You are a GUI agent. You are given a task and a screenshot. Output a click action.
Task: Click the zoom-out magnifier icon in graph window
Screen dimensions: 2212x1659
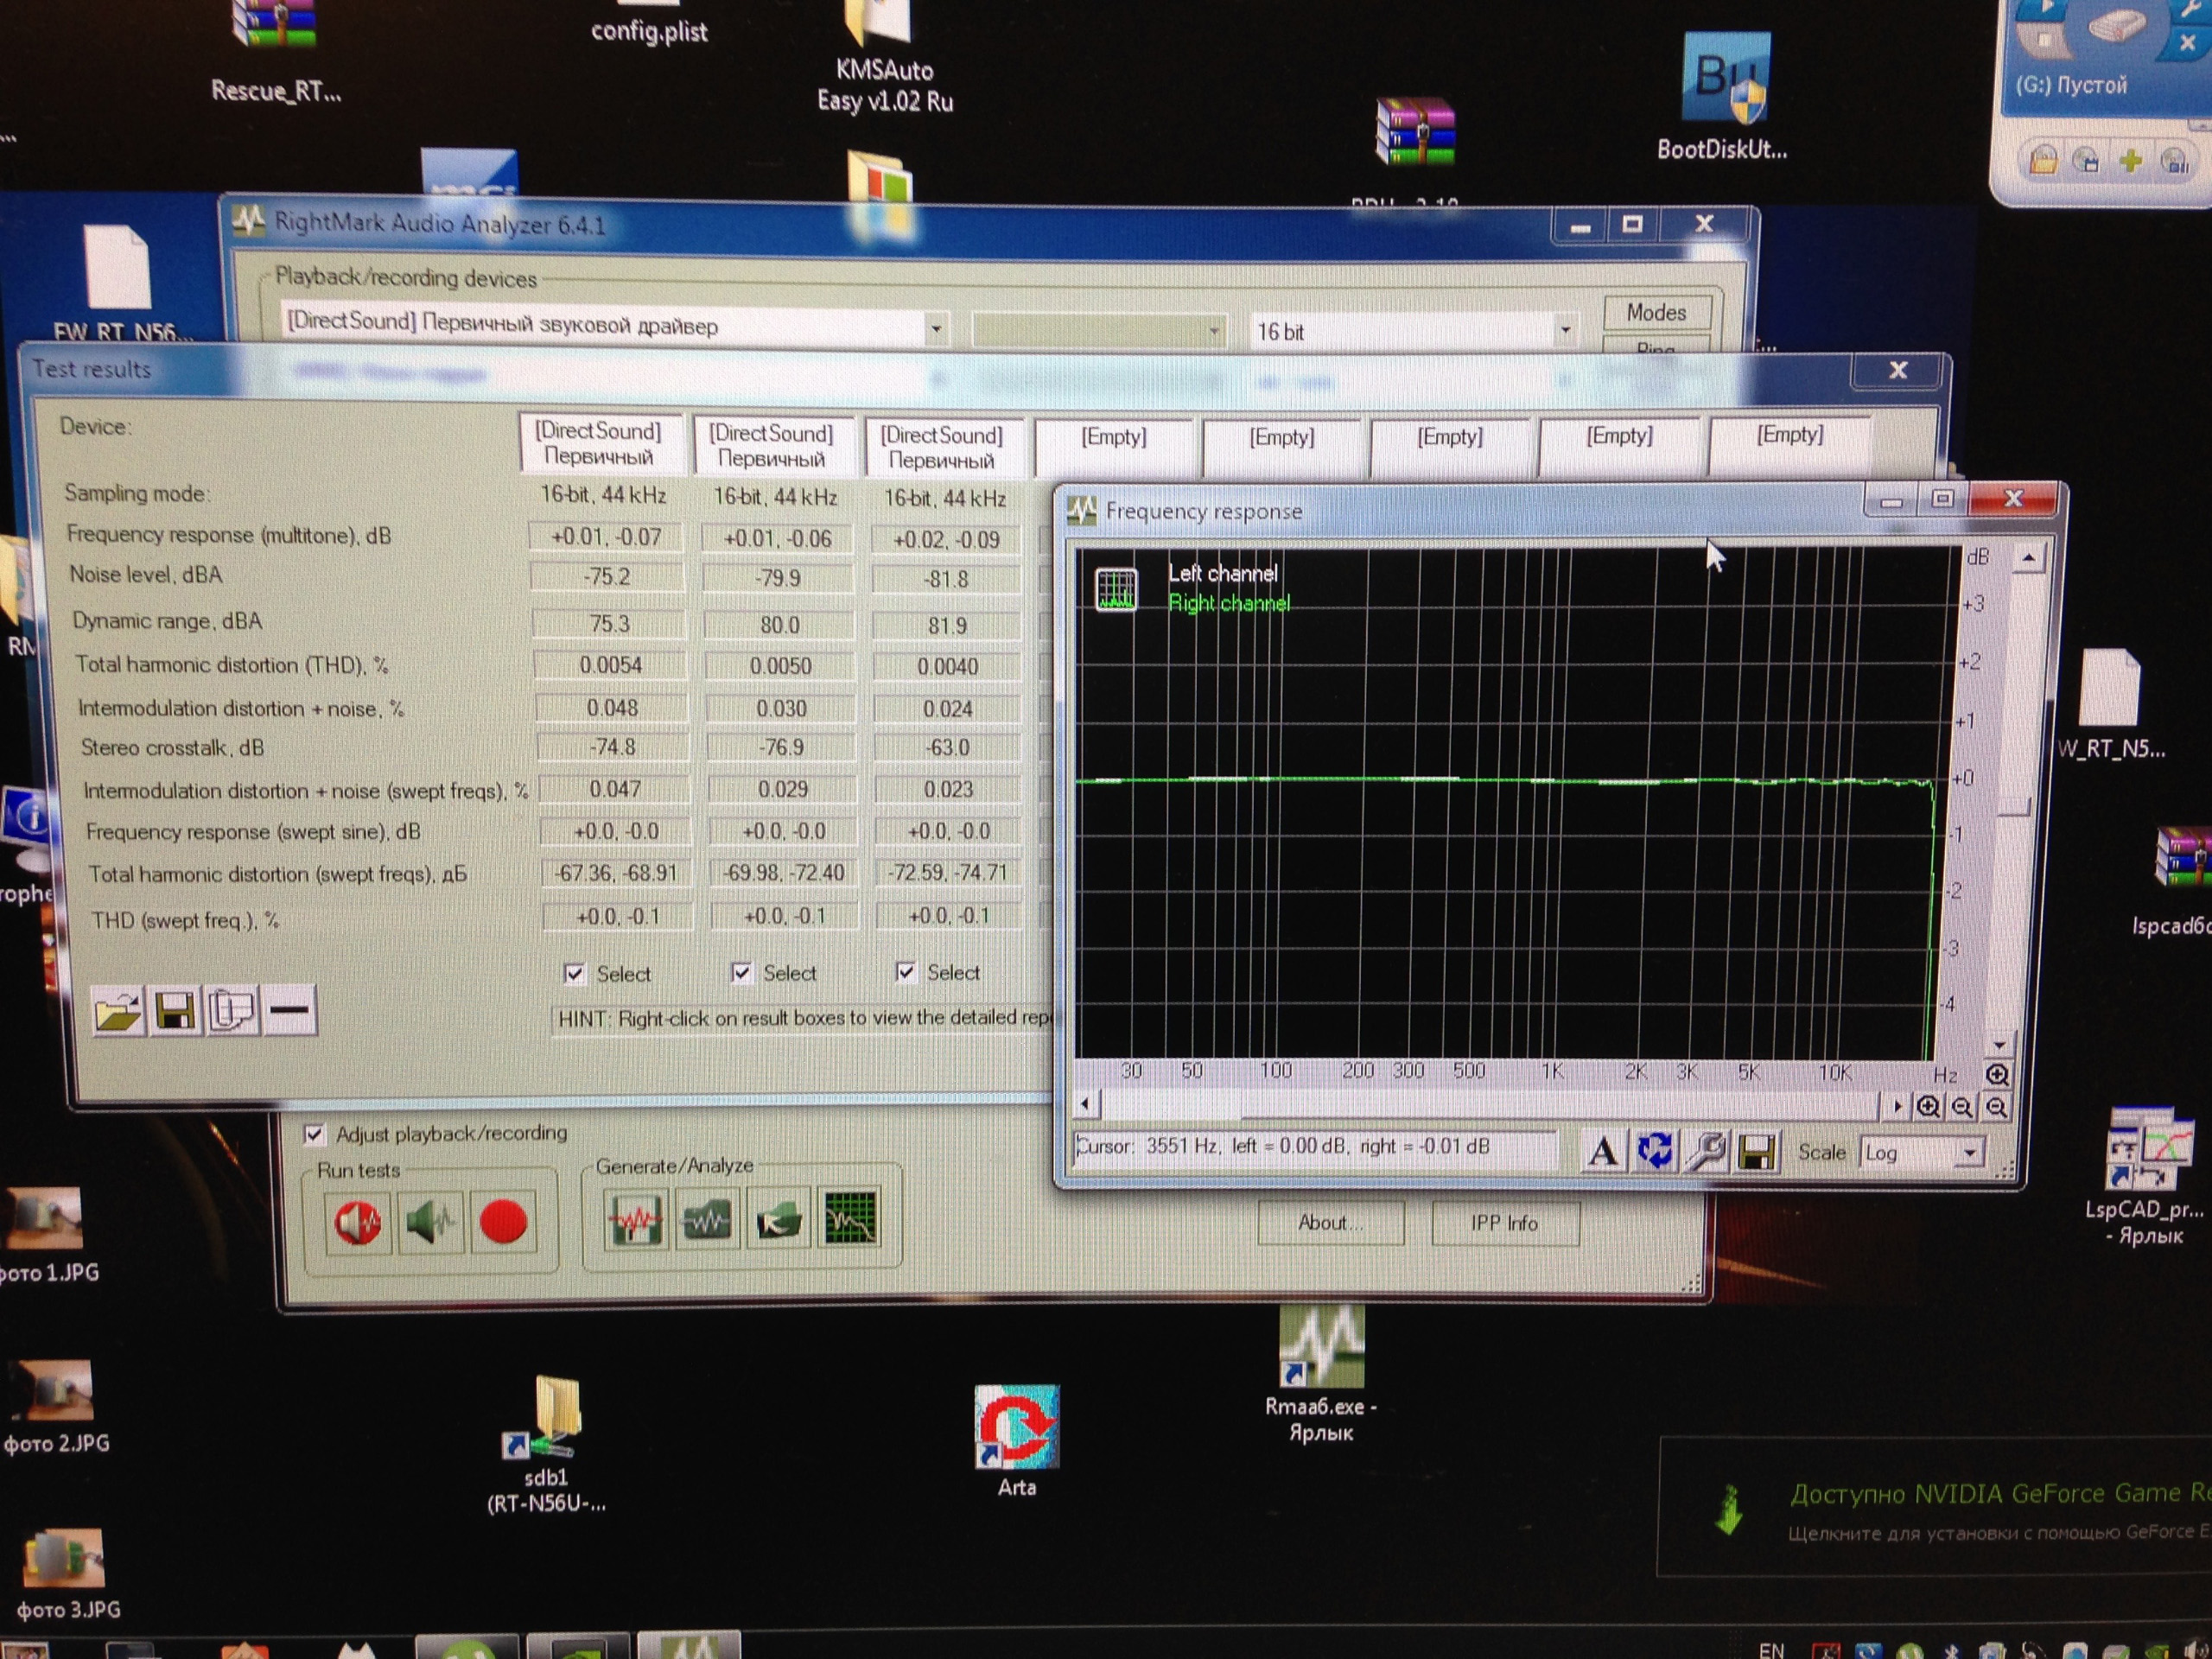pyautogui.click(x=1962, y=1107)
